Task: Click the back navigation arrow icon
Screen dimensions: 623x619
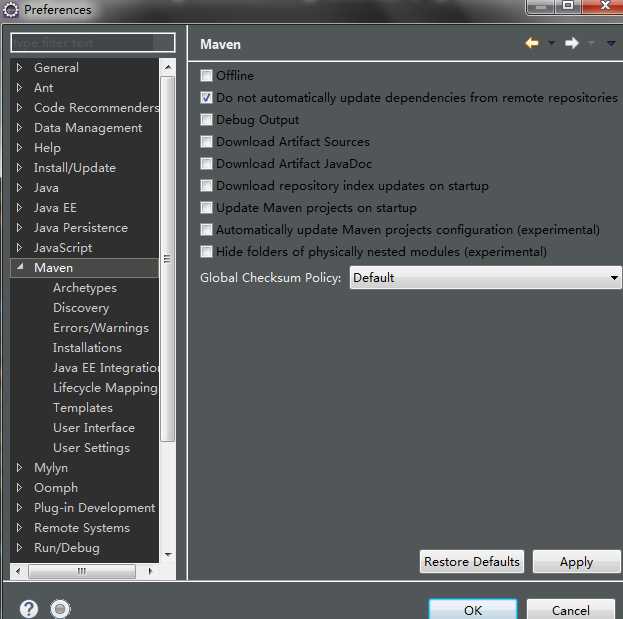Action: coord(532,43)
